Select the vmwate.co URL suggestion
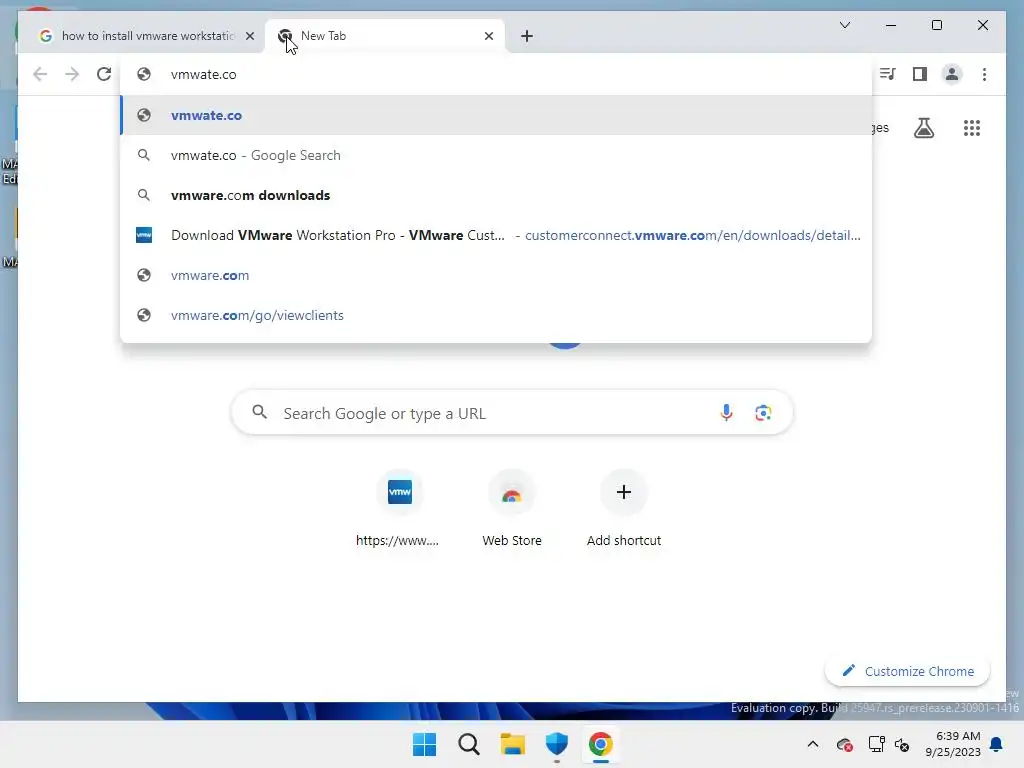The width and height of the screenshot is (1024, 768). [496, 115]
